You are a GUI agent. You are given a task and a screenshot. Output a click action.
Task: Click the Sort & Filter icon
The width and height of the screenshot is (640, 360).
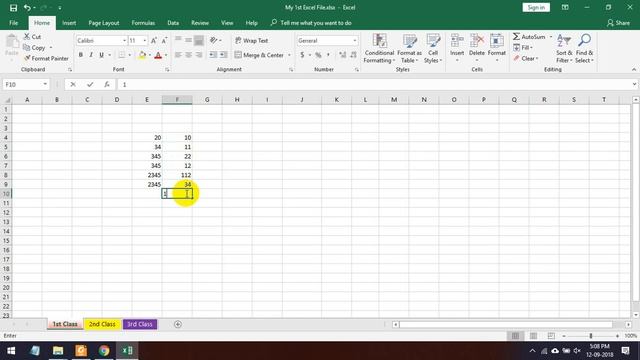point(564,41)
